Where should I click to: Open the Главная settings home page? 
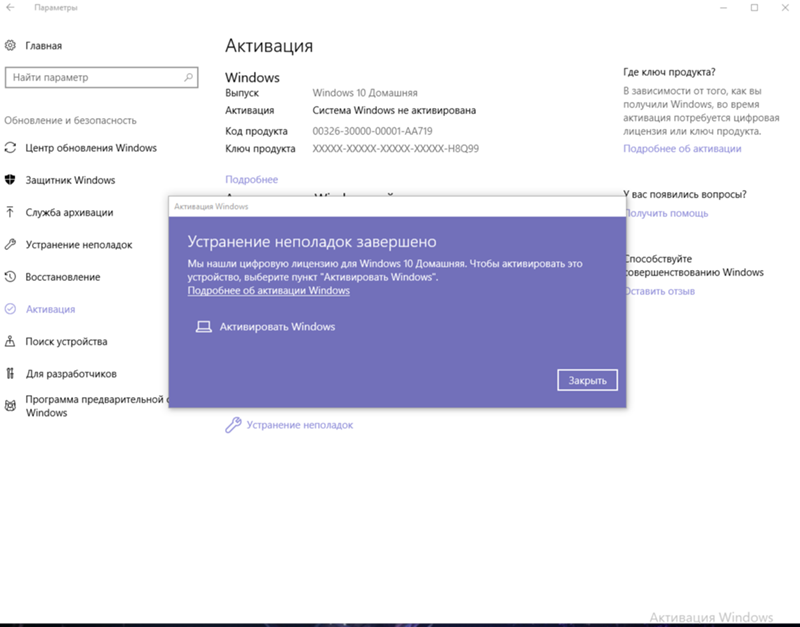click(44, 46)
